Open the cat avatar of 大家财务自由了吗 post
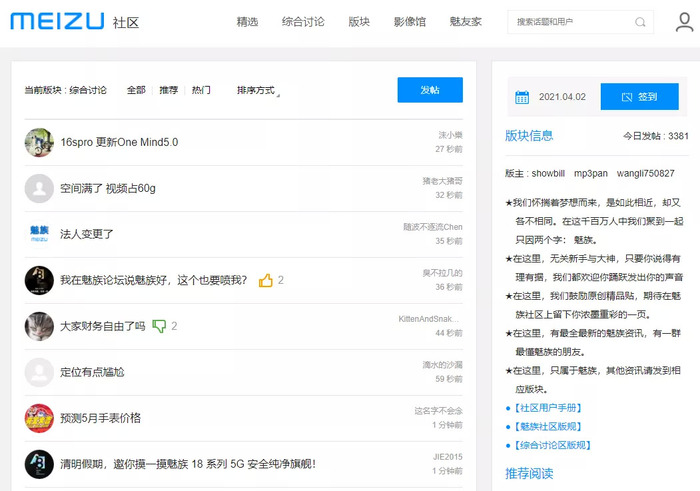Screen dimensions: 700x491 pos(39,326)
